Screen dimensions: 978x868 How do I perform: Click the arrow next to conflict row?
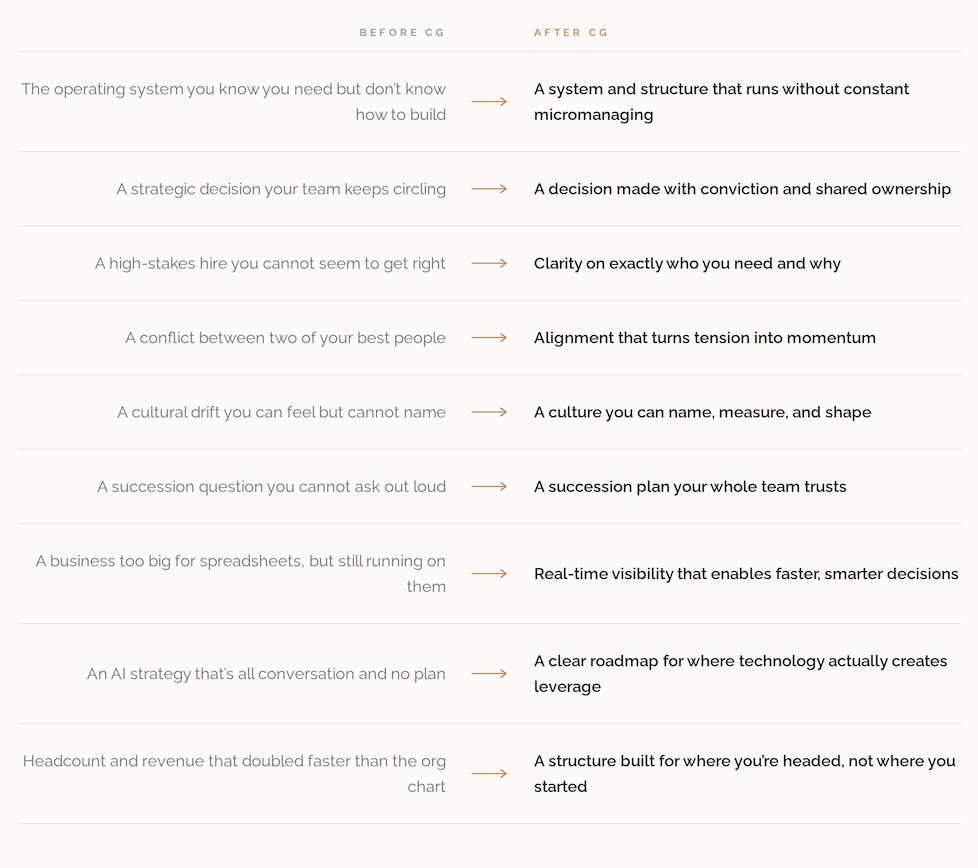[489, 338]
